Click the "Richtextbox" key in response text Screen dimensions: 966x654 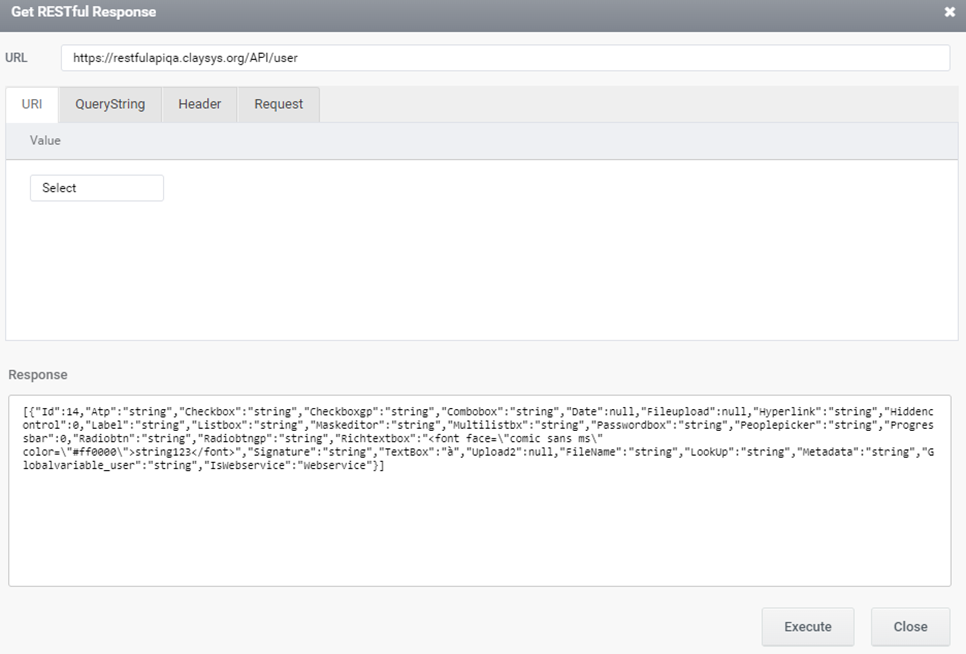click(x=376, y=438)
